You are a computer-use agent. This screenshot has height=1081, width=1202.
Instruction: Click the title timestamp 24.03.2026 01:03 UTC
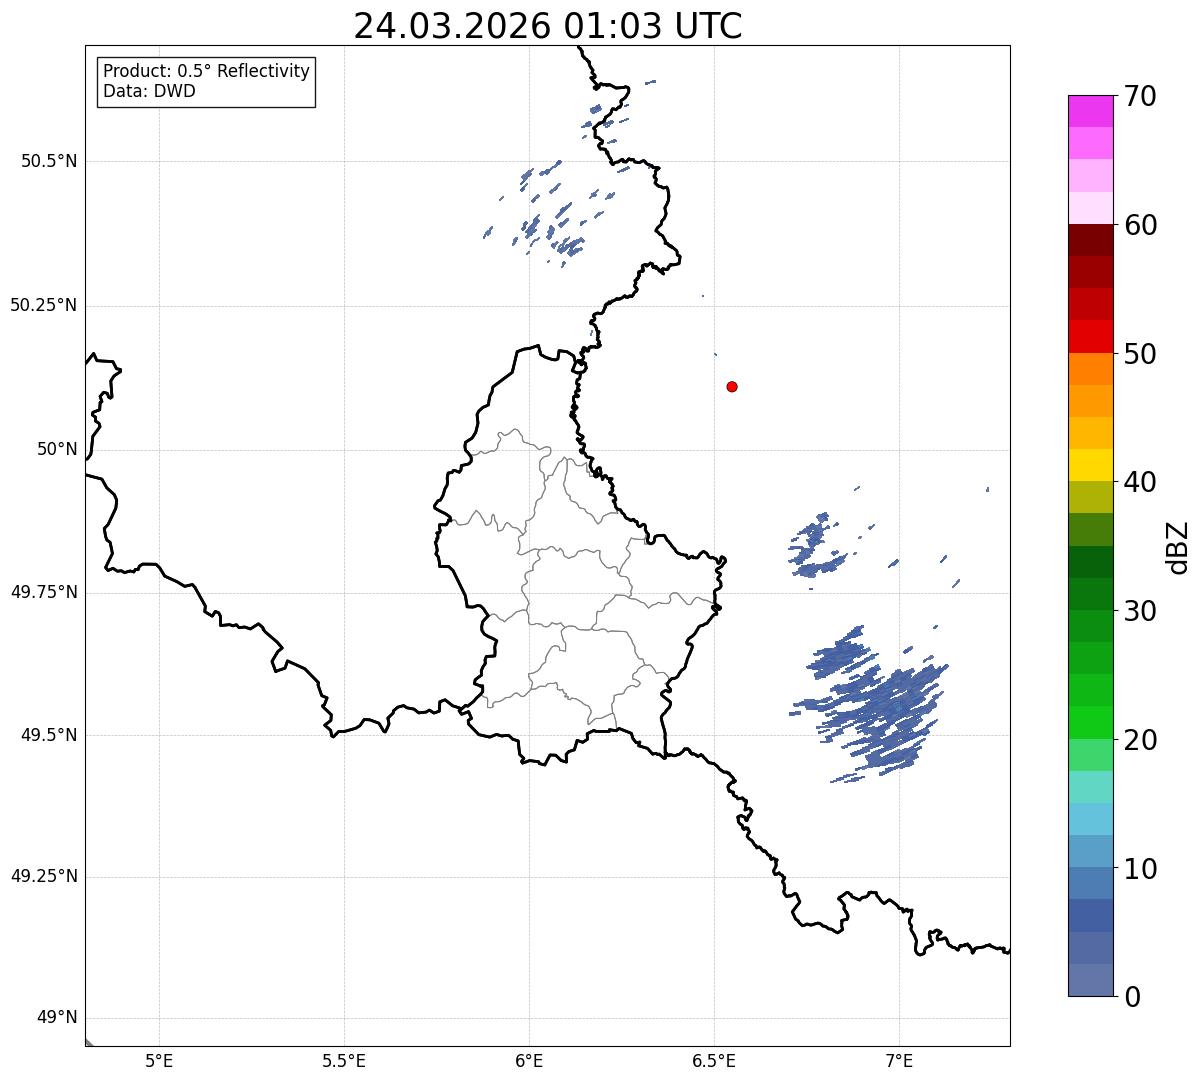[548, 26]
